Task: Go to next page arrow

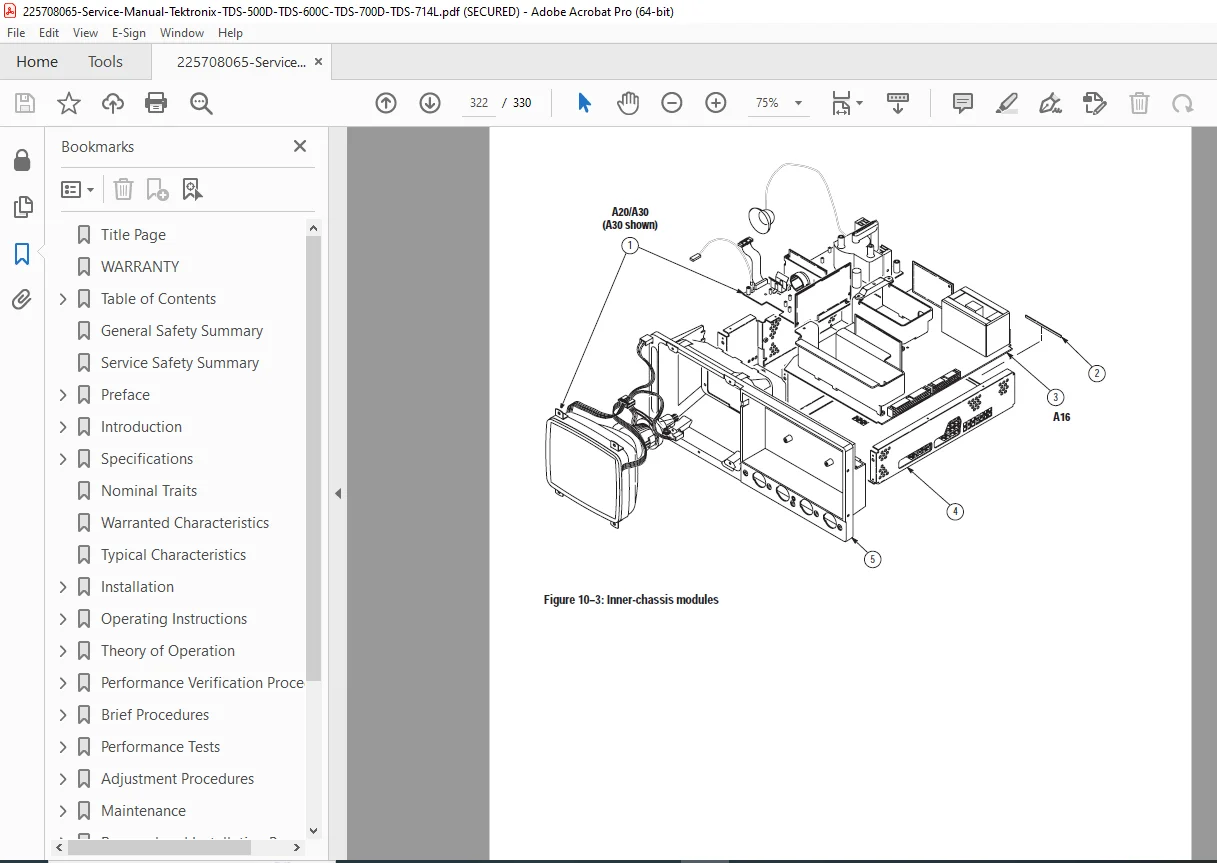Action: click(x=430, y=103)
